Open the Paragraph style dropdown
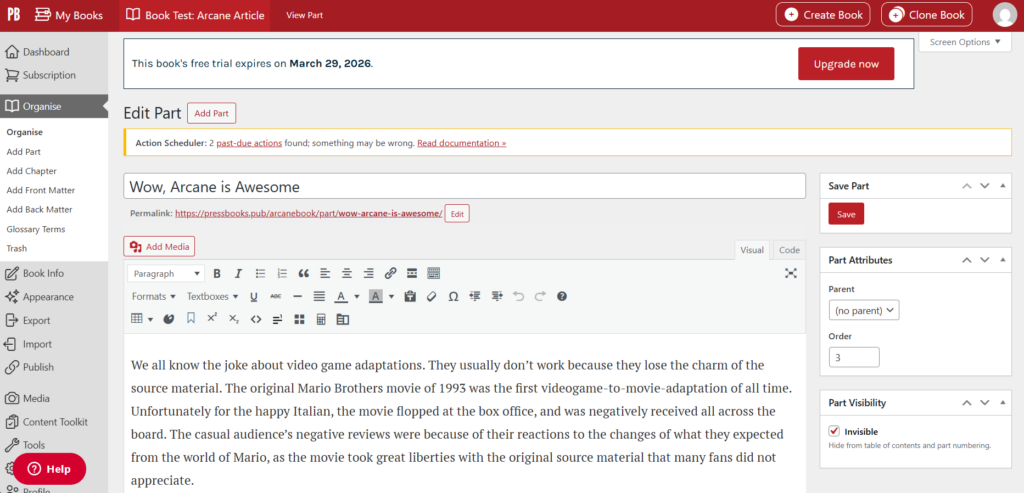 [166, 274]
